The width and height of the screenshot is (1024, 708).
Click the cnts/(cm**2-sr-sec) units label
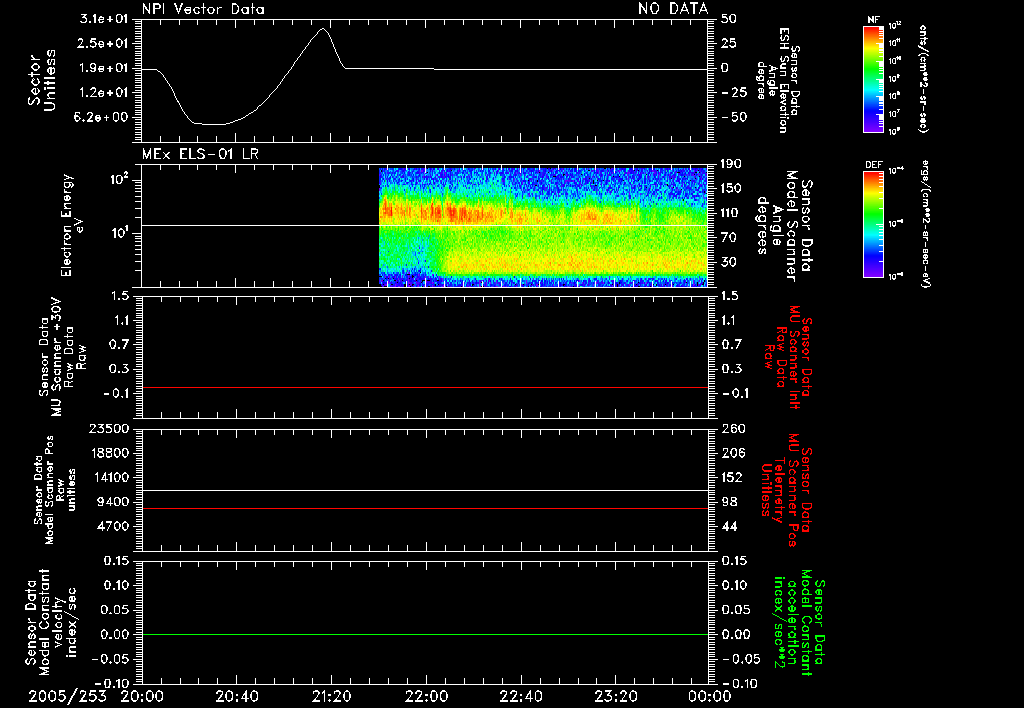pyautogui.click(x=923, y=78)
